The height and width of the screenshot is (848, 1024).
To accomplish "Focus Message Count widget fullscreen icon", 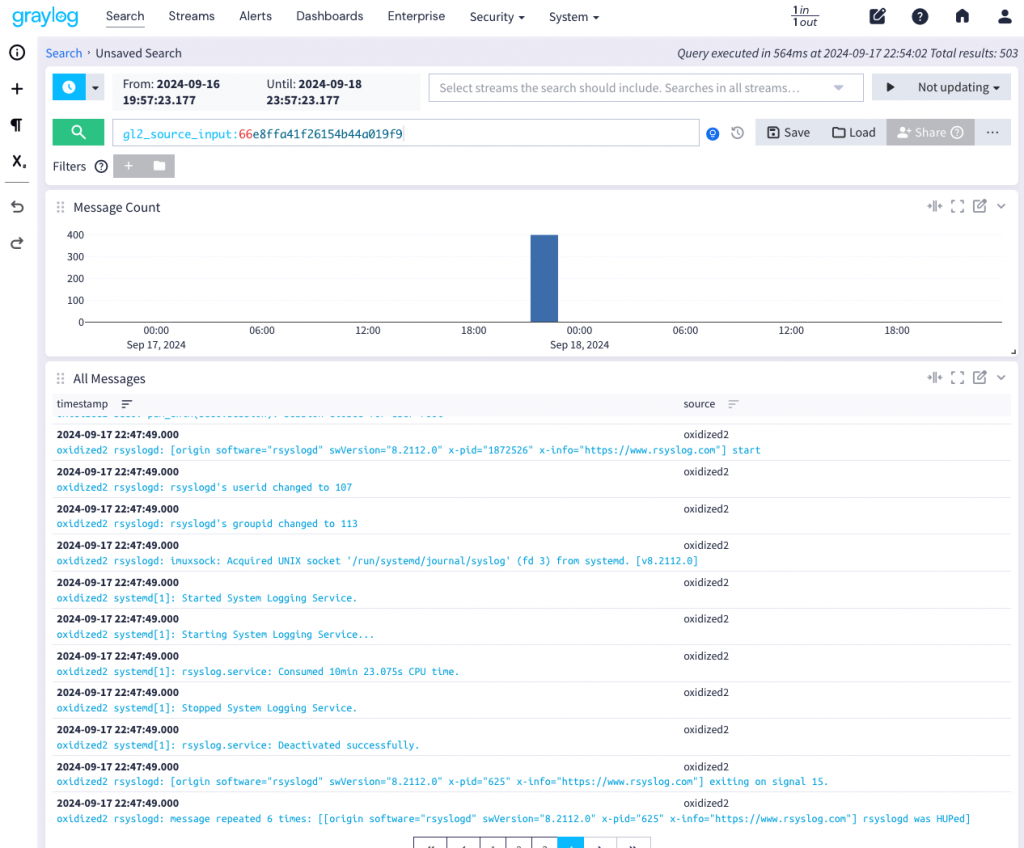I will pyautogui.click(x=957, y=206).
